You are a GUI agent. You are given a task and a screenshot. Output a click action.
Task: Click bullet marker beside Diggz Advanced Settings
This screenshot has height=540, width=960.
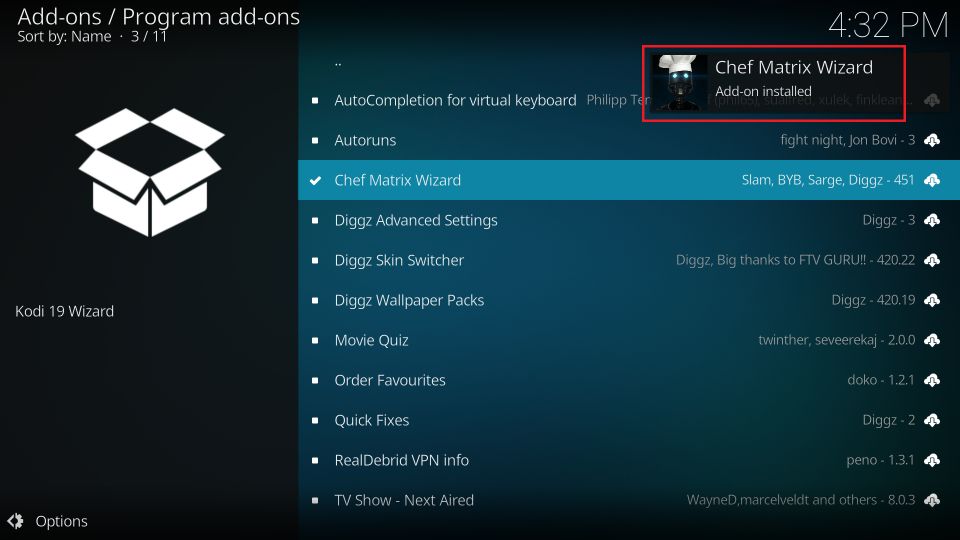click(x=315, y=220)
